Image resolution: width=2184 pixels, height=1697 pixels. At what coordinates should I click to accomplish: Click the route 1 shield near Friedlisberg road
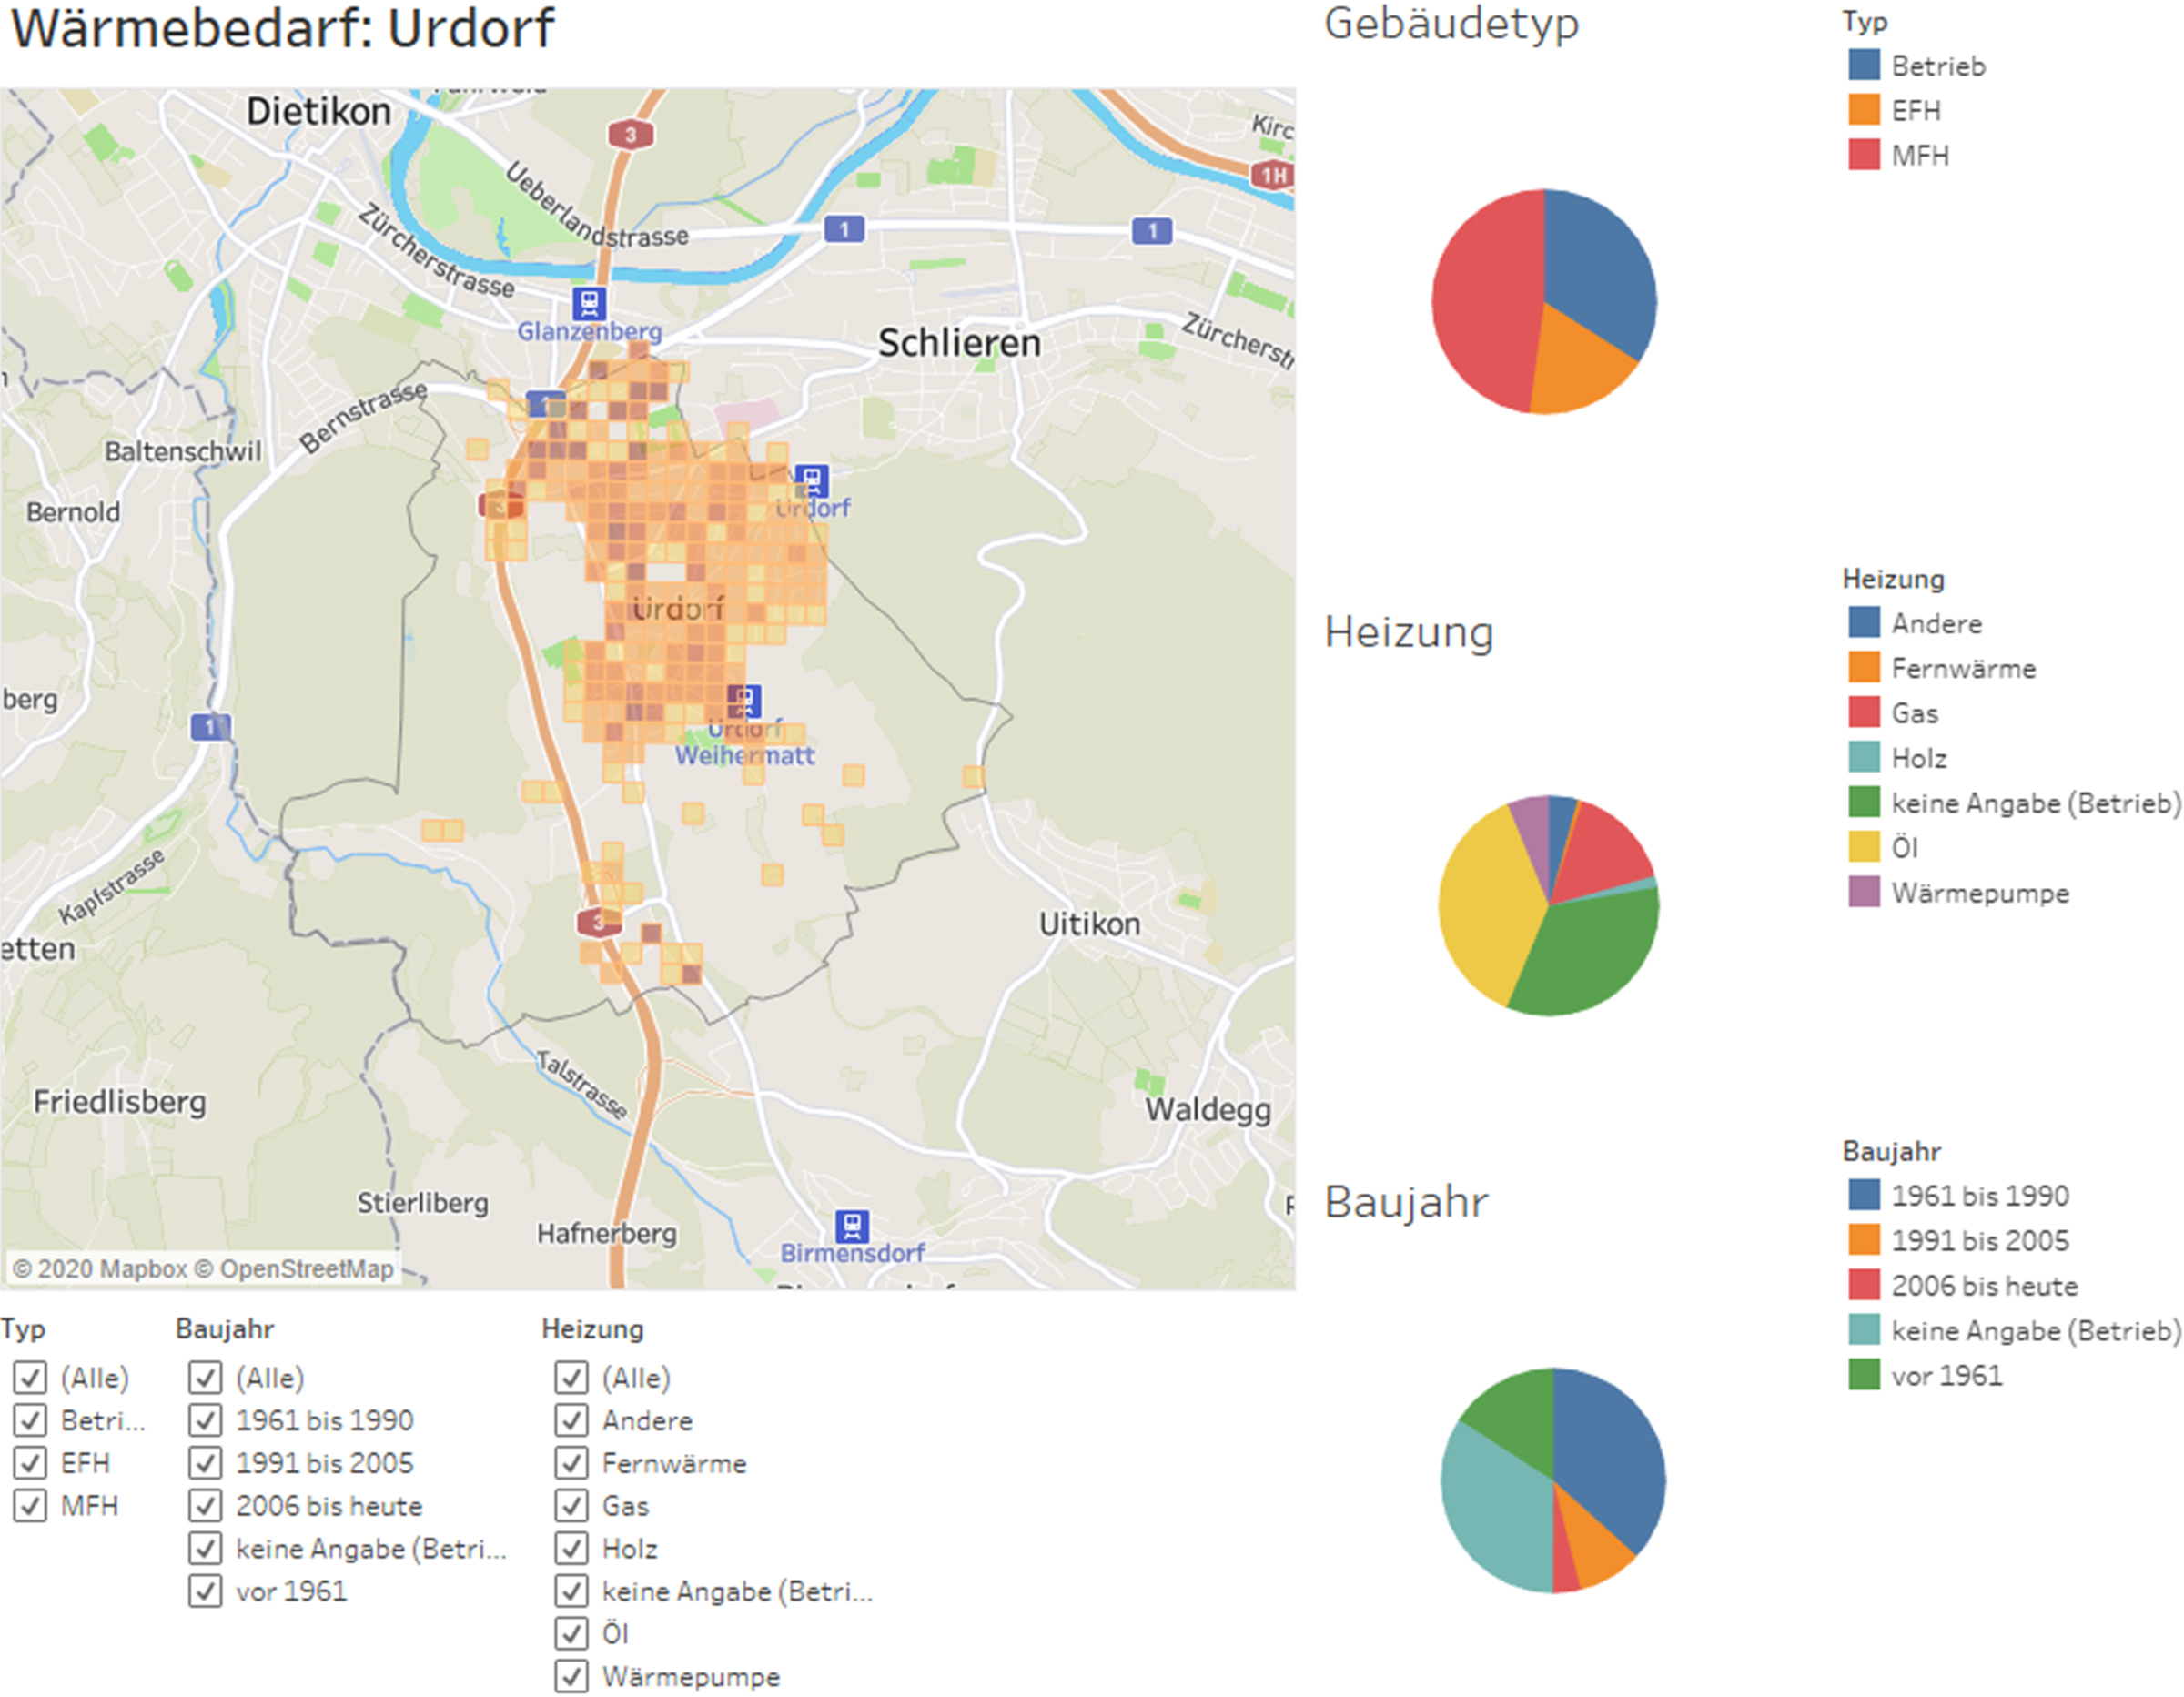click(x=210, y=727)
